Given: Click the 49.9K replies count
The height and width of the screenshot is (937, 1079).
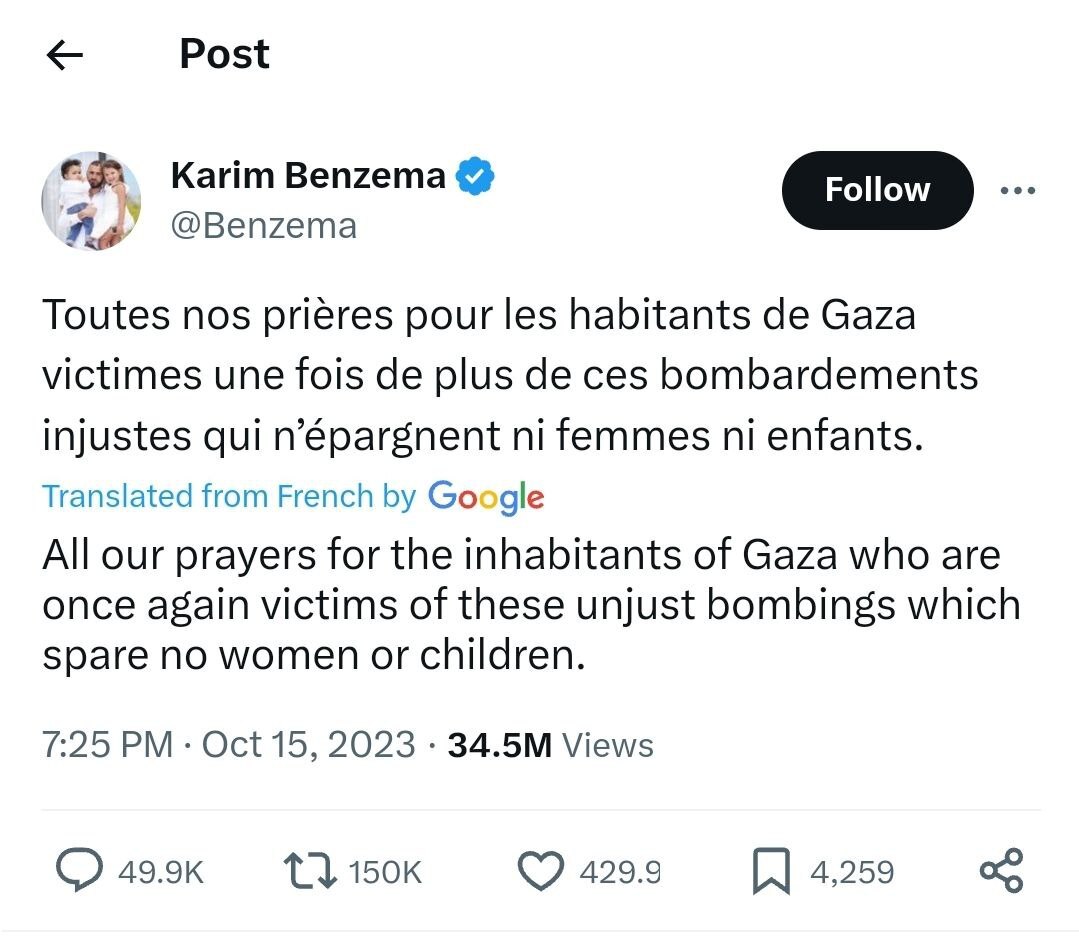Looking at the screenshot, I should 160,873.
